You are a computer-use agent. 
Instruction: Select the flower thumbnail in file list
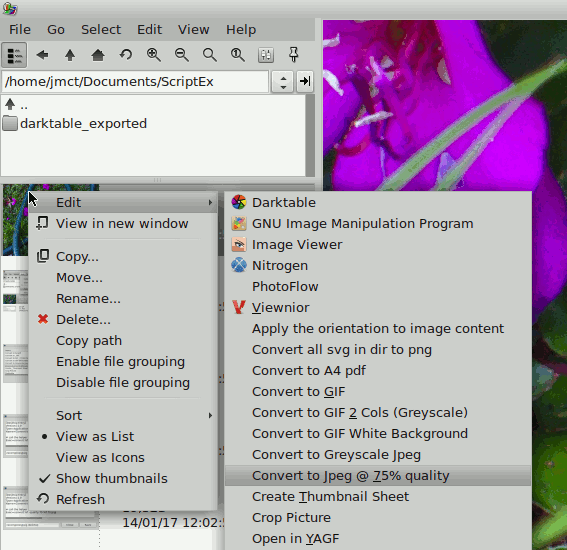click(x=15, y=220)
